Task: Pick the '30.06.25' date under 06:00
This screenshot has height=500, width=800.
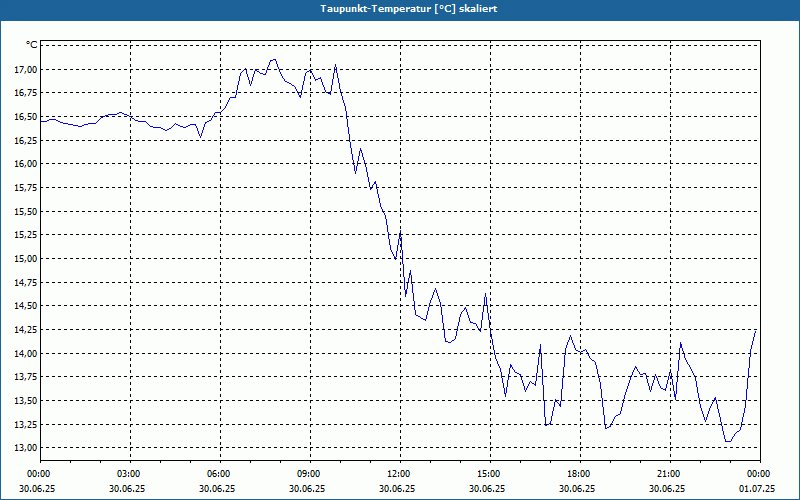Action: [x=217, y=488]
